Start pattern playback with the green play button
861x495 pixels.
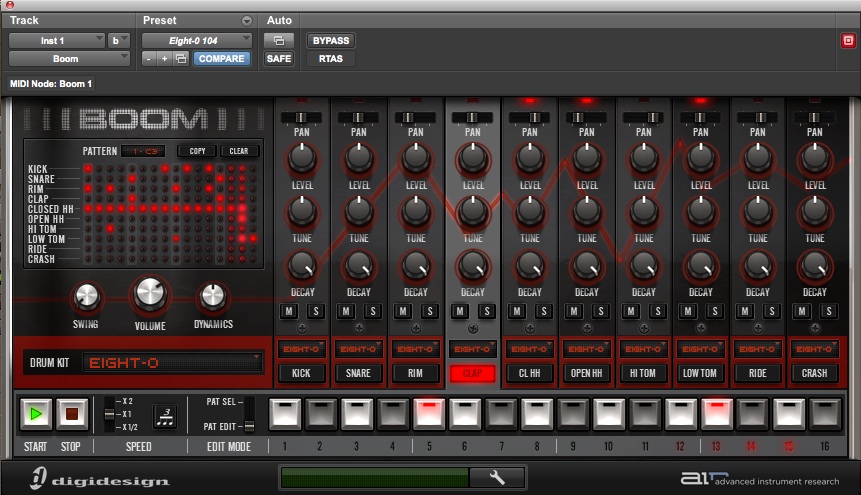click(x=36, y=414)
